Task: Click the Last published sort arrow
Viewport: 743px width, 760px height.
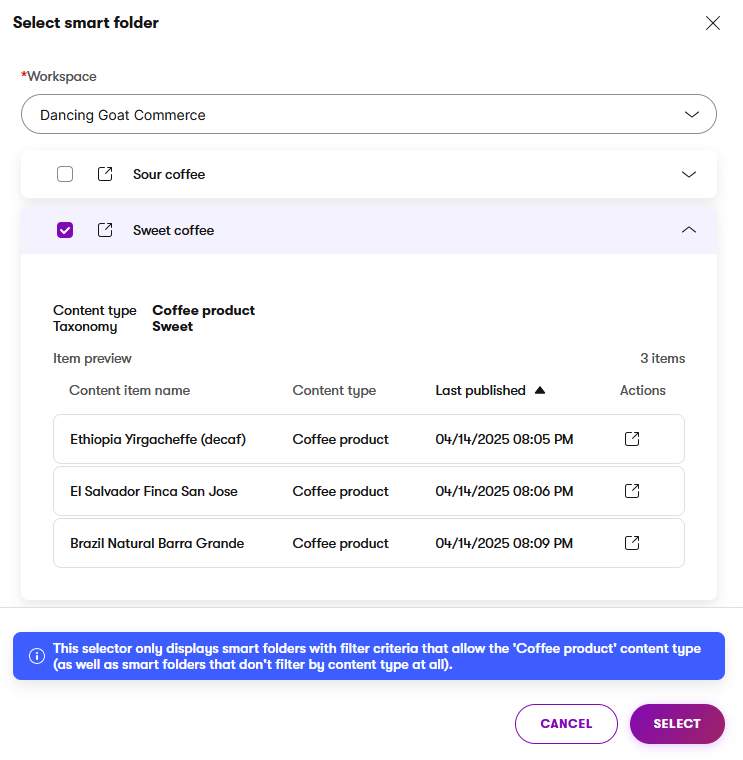Action: point(540,391)
